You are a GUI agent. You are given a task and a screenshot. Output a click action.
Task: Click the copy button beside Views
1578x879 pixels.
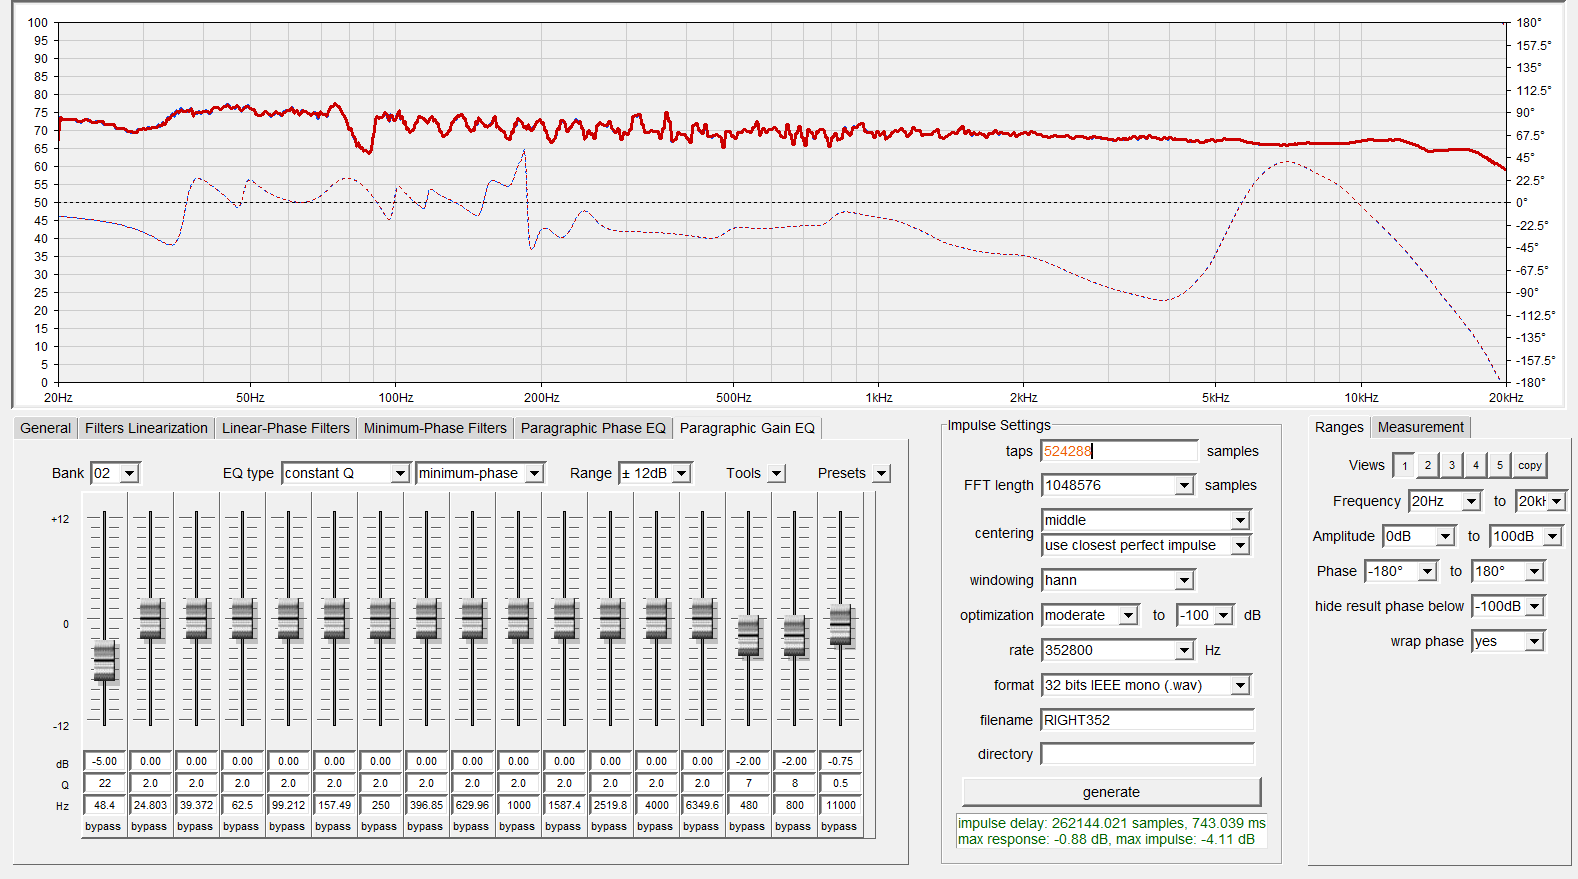click(1529, 465)
